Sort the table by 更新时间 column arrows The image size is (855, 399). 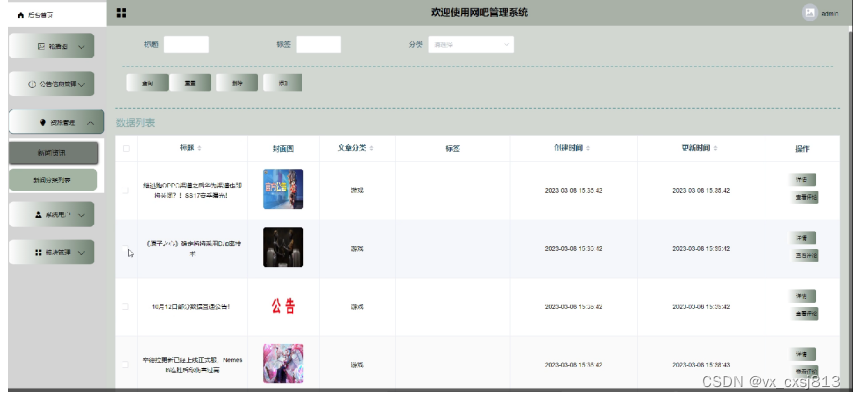click(715, 148)
